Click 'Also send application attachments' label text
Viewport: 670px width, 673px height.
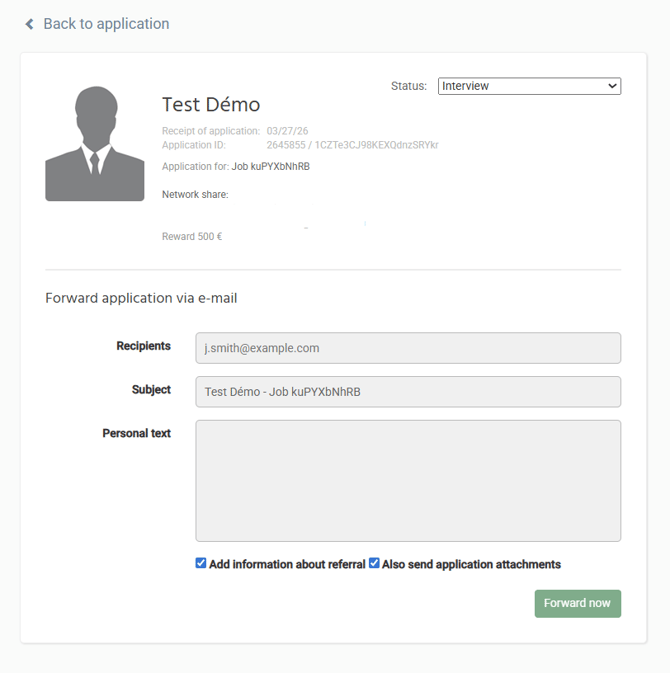[471, 565]
